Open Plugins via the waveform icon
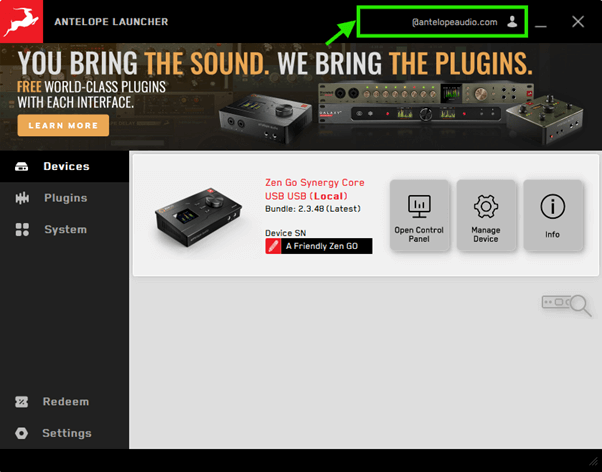This screenshot has width=602, height=472. [x=22, y=198]
